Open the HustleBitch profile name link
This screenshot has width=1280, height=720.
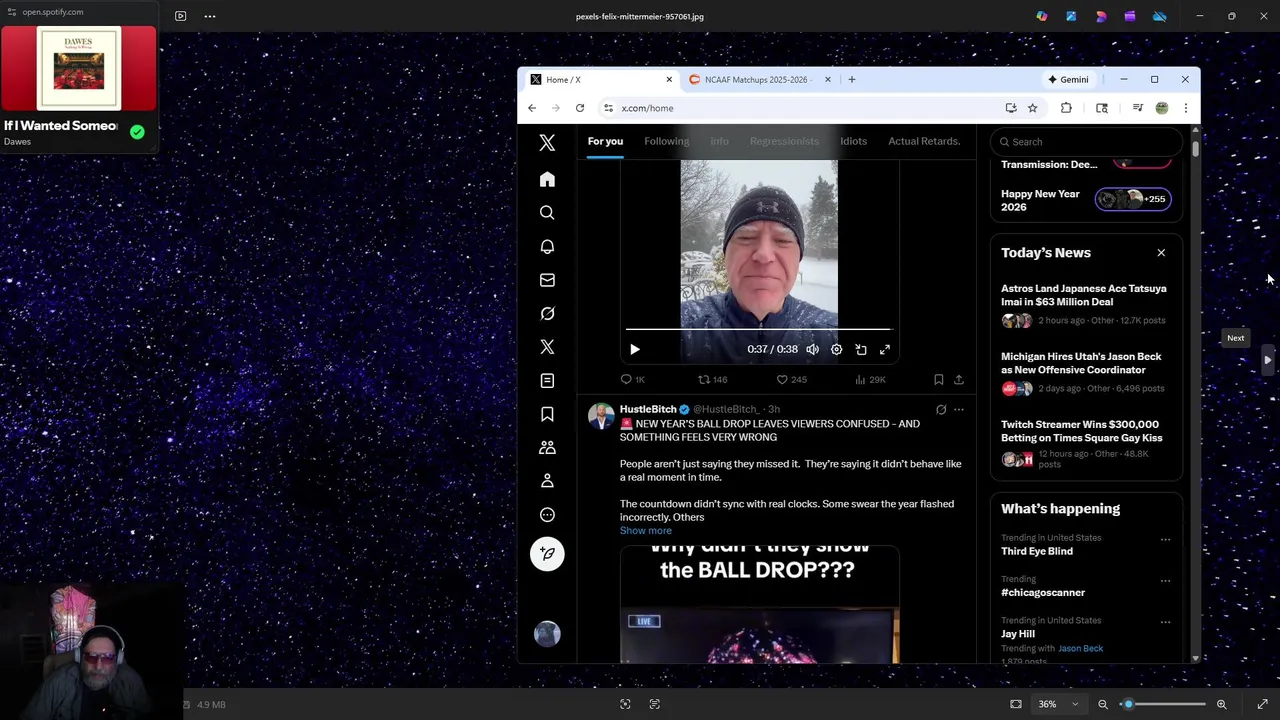[x=648, y=409]
